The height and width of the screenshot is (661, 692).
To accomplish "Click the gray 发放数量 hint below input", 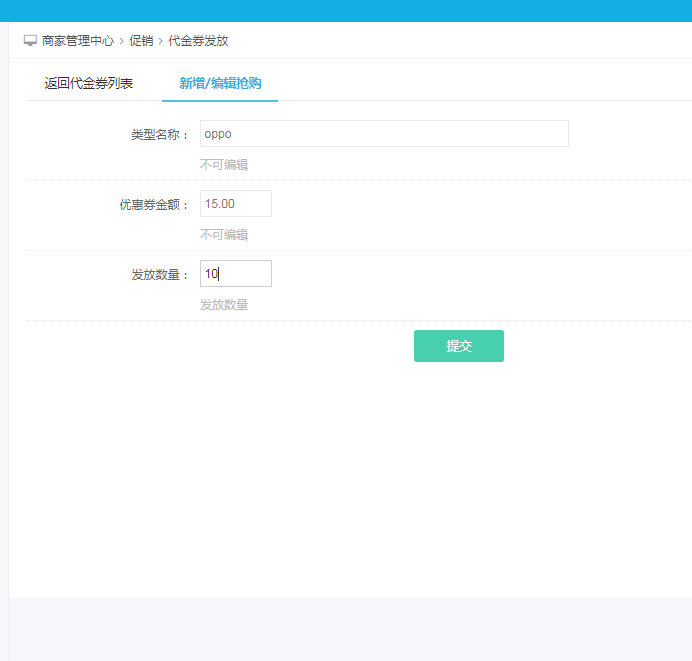I will 224,305.
